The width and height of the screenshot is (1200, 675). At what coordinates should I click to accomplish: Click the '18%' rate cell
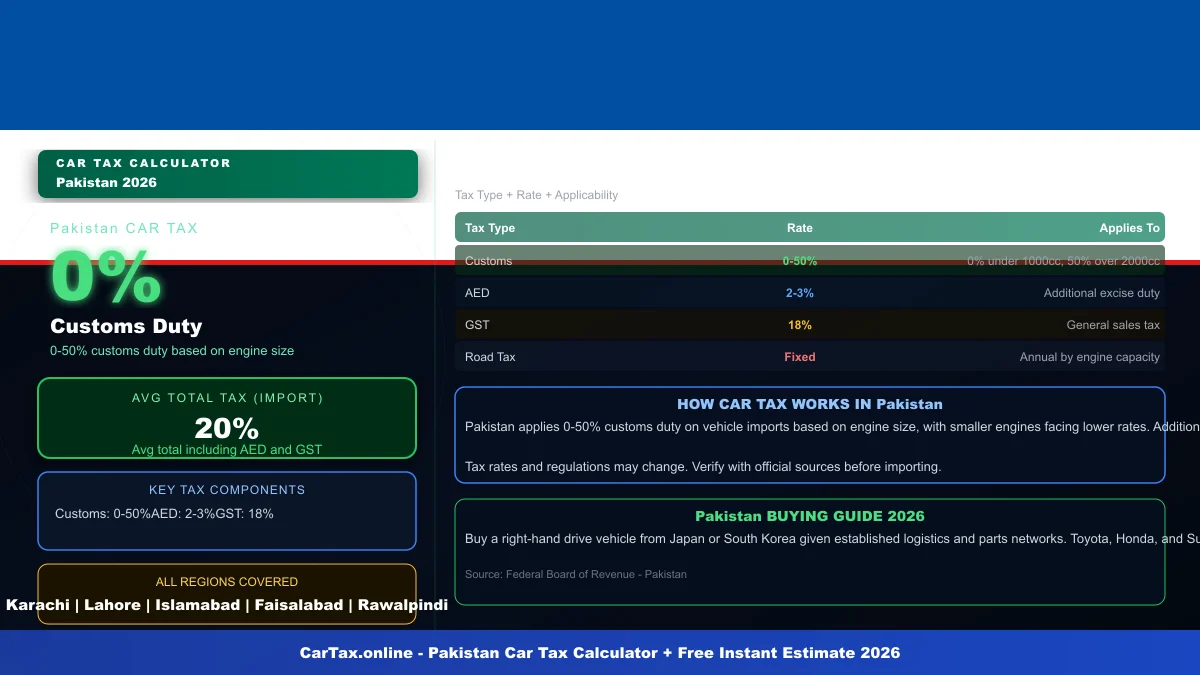pyautogui.click(x=800, y=325)
